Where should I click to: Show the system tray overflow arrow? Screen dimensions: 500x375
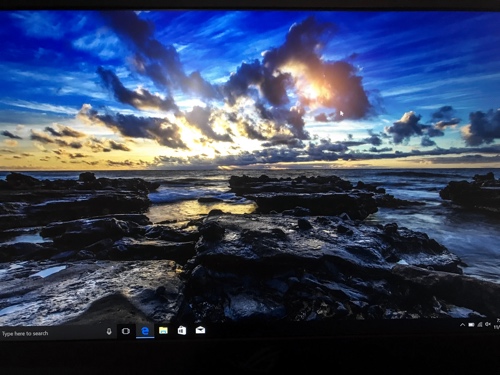[463, 325]
